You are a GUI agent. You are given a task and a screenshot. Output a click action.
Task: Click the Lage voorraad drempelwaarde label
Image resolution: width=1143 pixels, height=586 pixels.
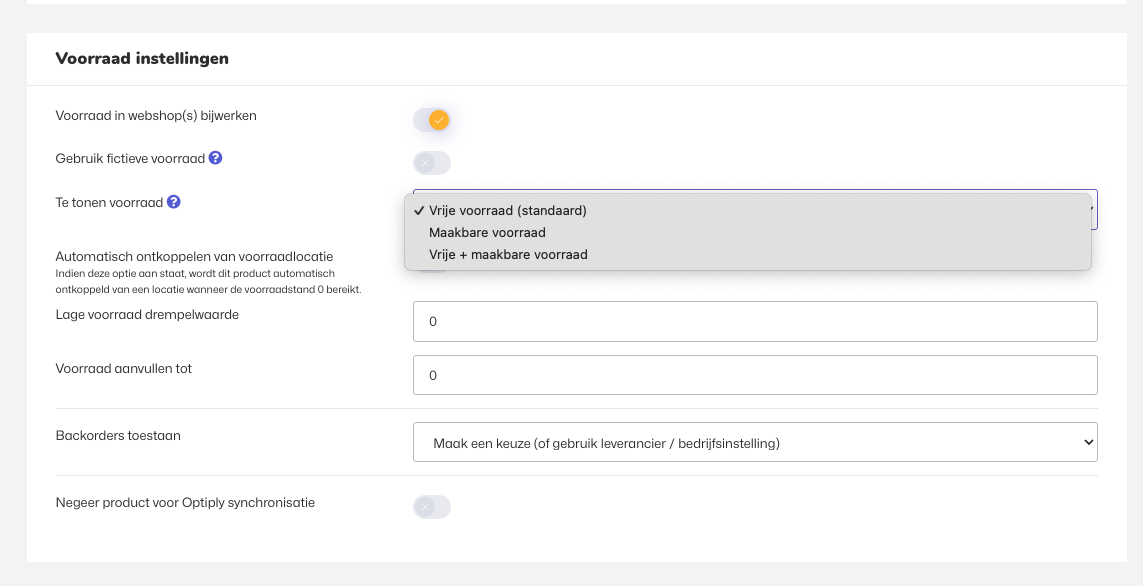pos(147,315)
